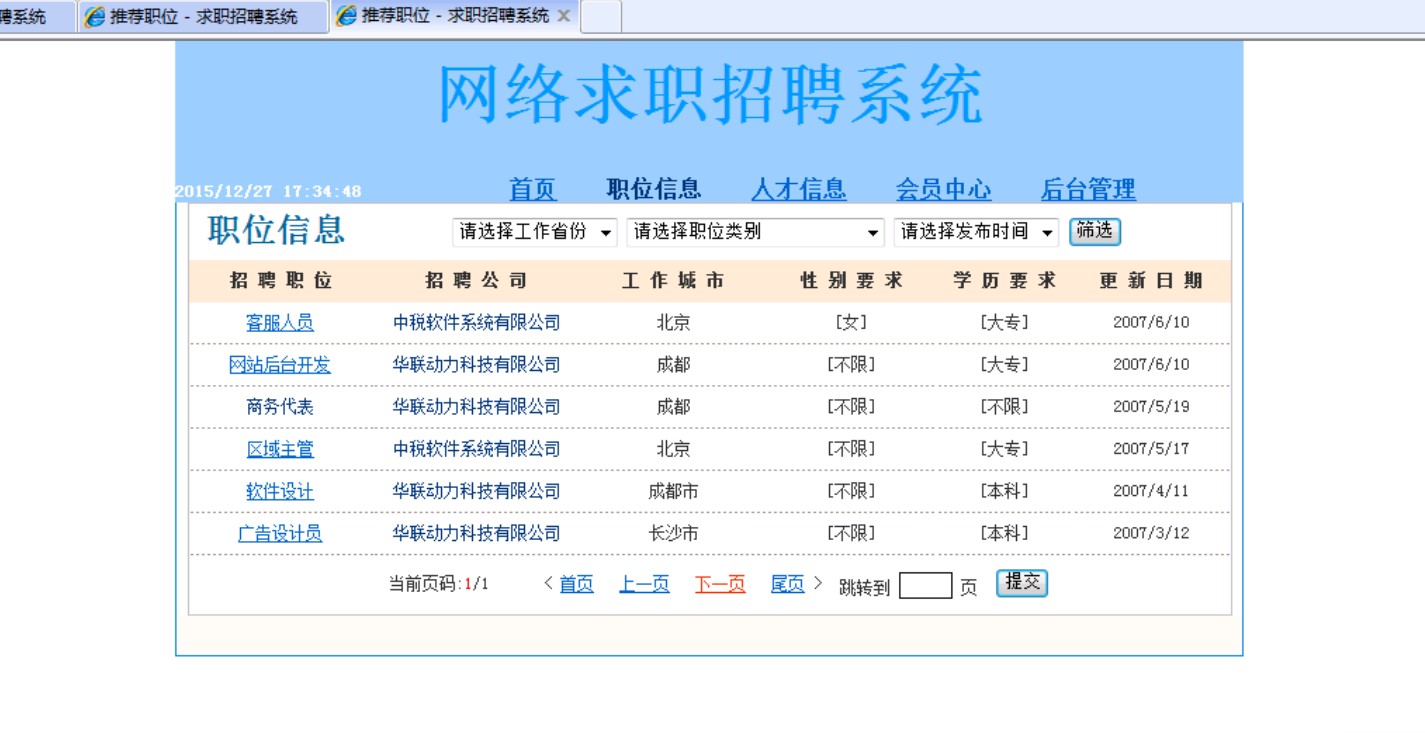Screen dimensions: 1425x733
Task: Open 华联动力科技有限公司 in the 网站后台开发 row
Action: (x=476, y=365)
